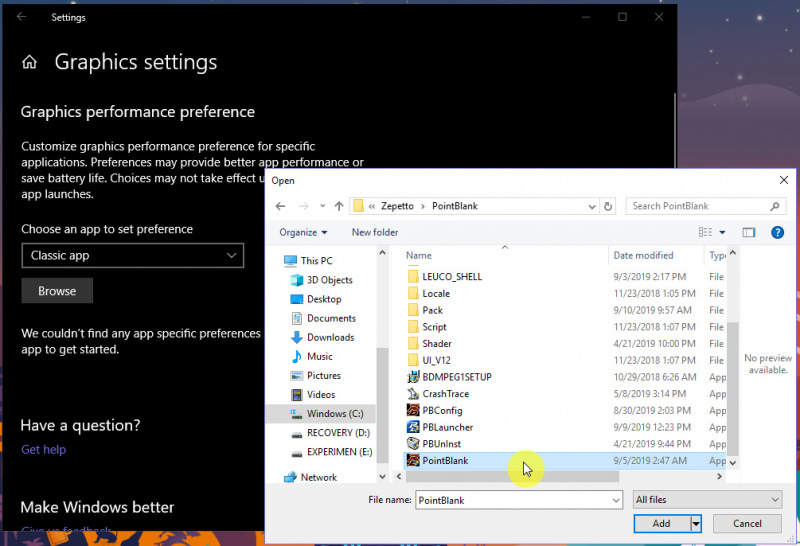Sort by the Date modified column

coord(643,256)
